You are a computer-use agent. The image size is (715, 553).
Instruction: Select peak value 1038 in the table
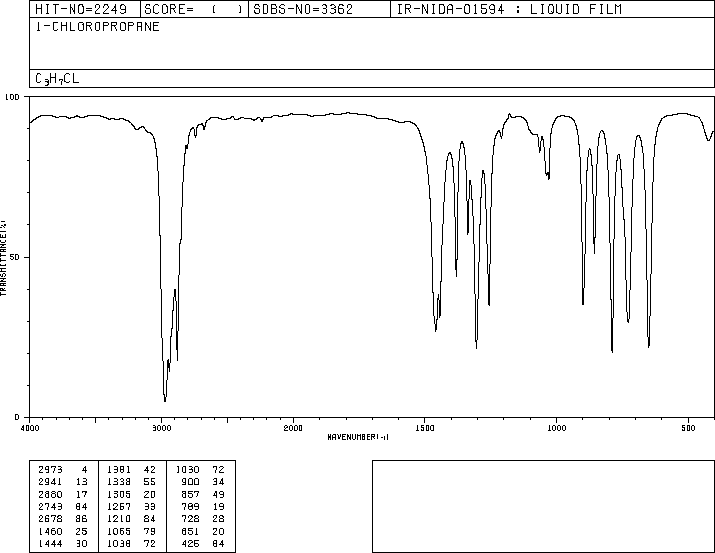pyautogui.click(x=119, y=544)
